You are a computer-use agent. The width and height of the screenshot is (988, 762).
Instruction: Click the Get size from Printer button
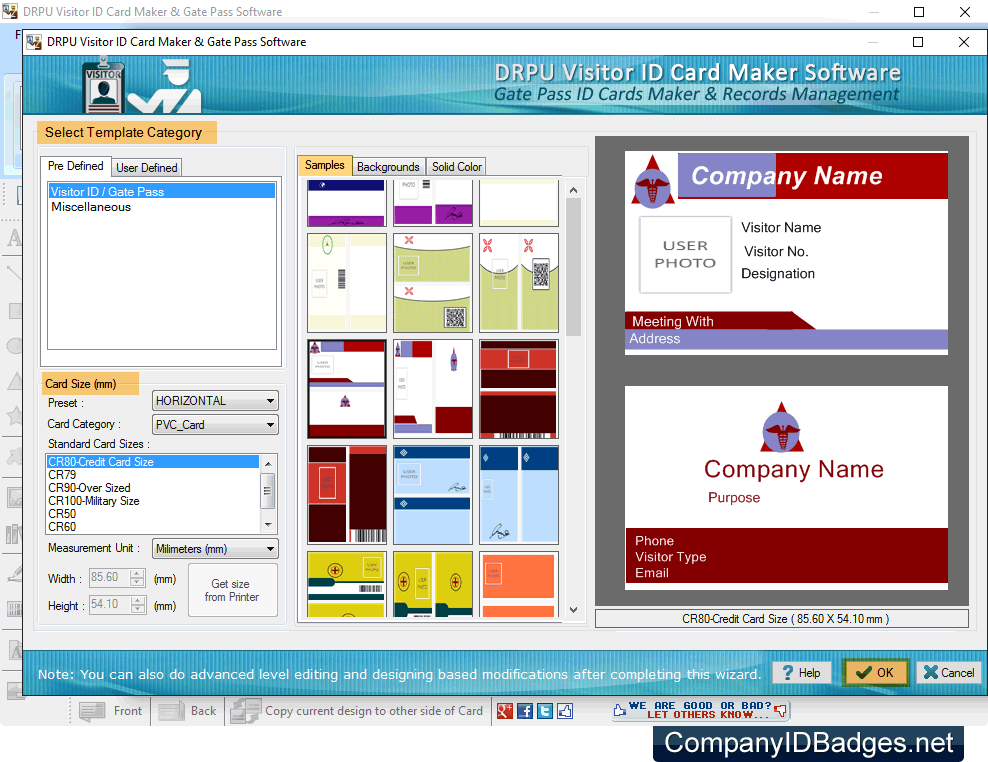232,591
